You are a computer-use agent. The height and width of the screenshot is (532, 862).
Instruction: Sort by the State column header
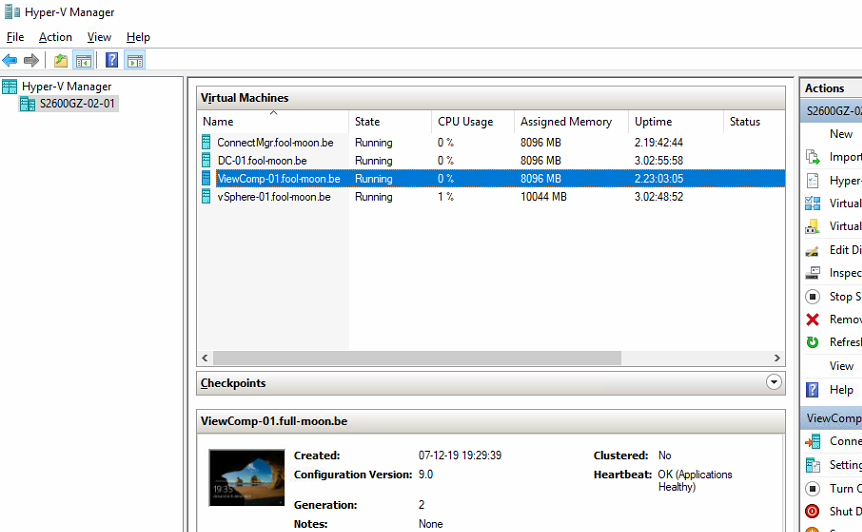coord(390,121)
